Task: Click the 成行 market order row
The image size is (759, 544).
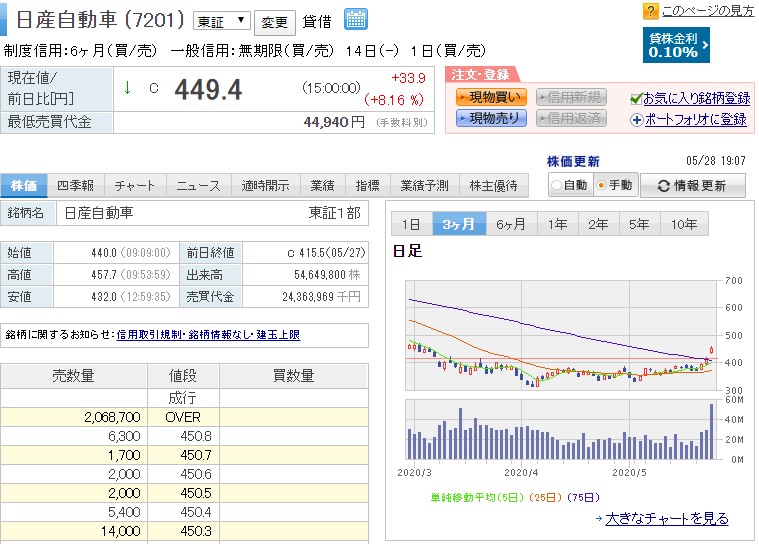Action: (184, 398)
